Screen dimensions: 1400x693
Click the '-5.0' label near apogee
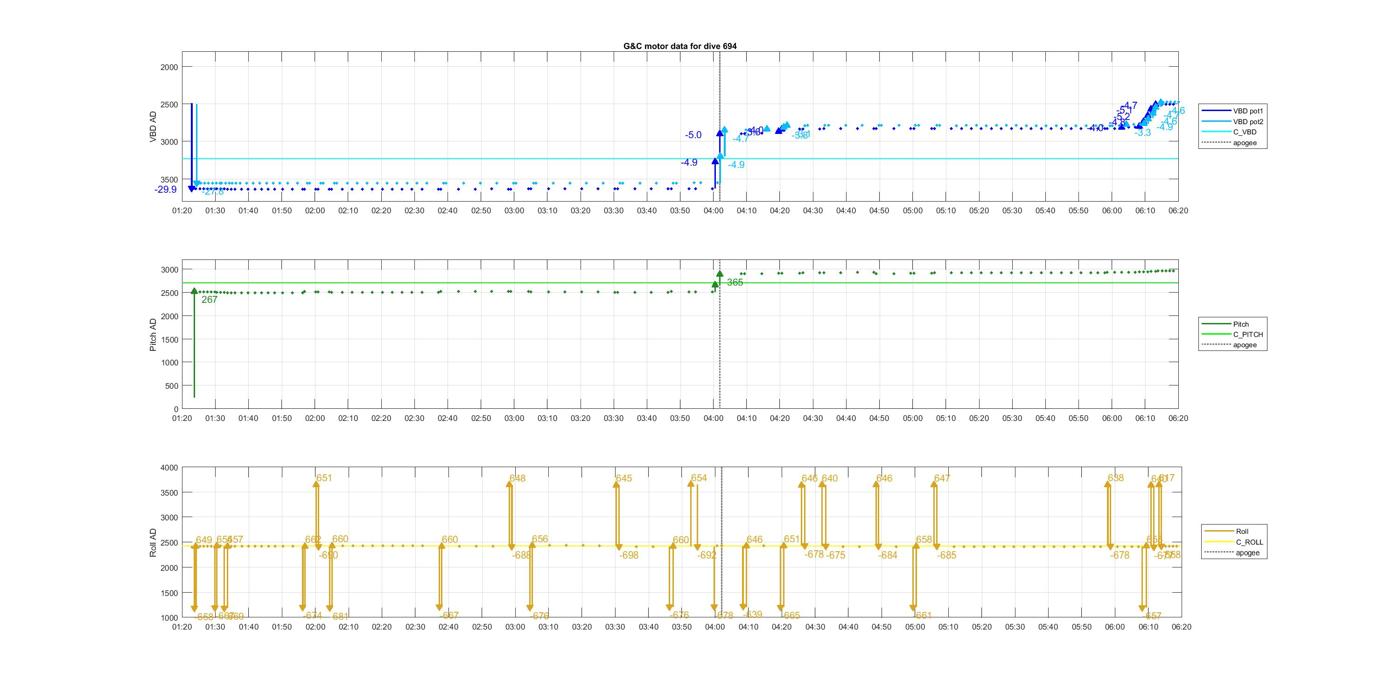point(693,135)
